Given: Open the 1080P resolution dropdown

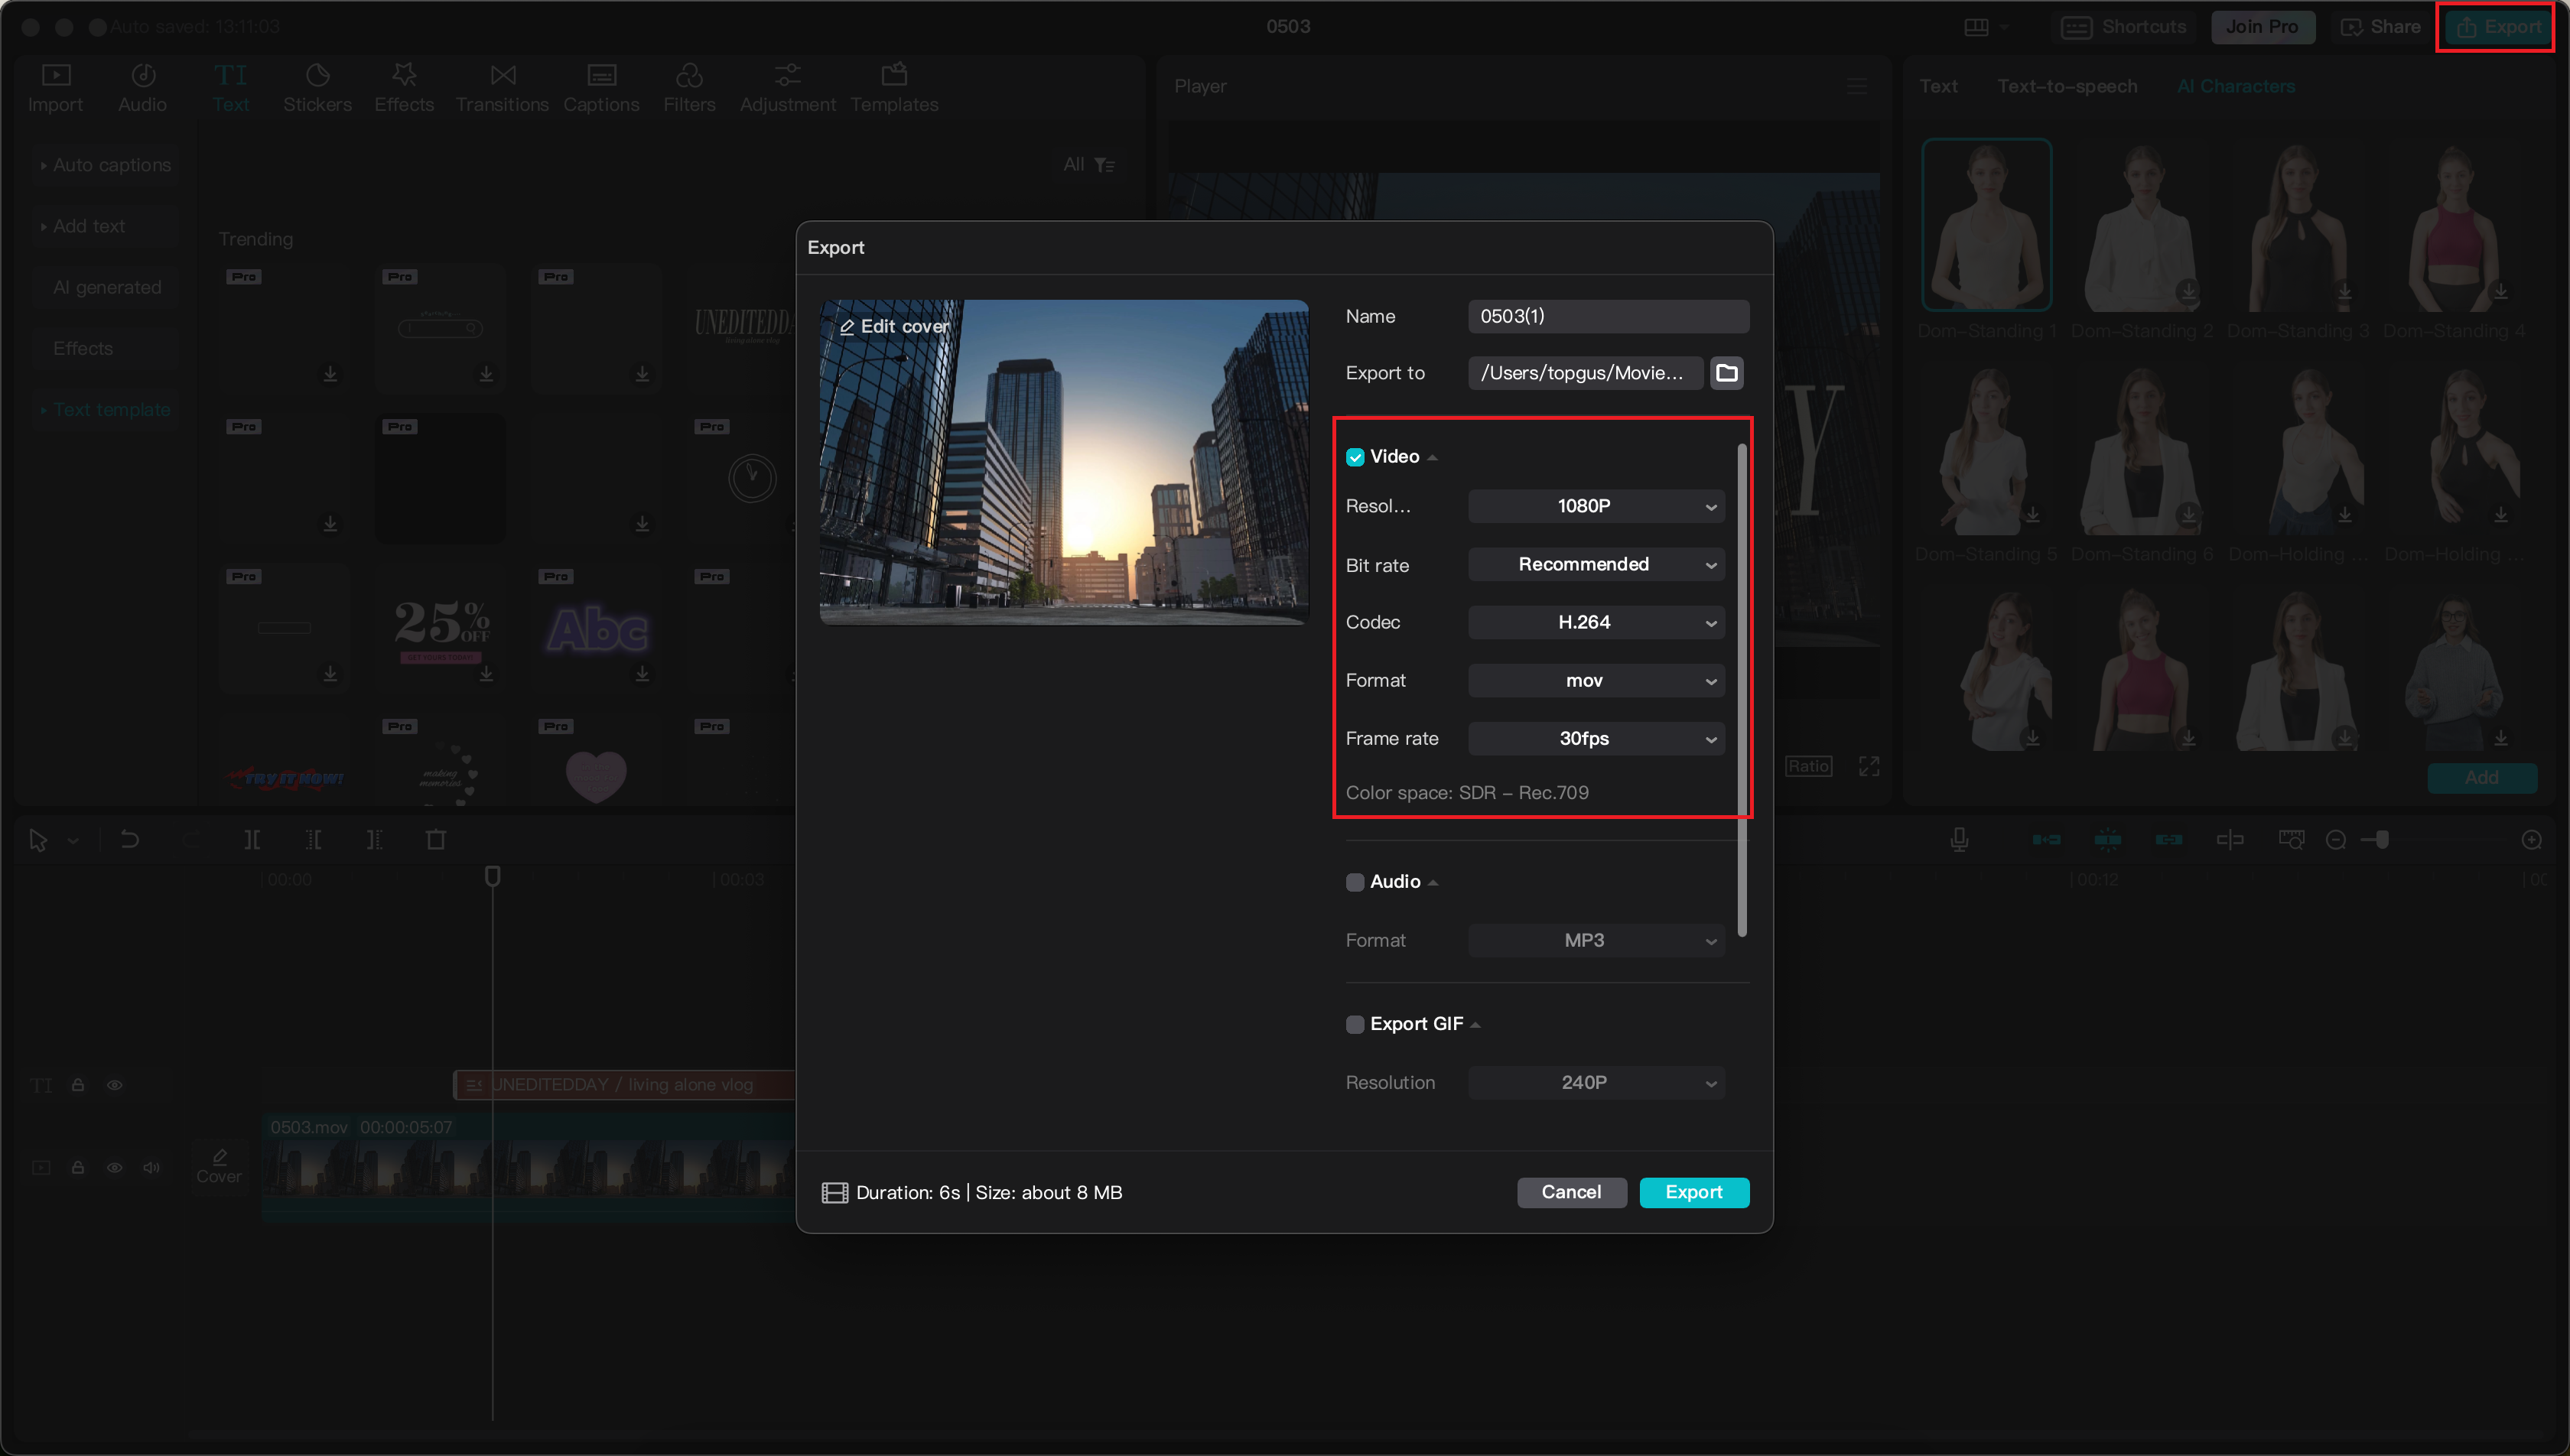Looking at the screenshot, I should tap(1596, 506).
